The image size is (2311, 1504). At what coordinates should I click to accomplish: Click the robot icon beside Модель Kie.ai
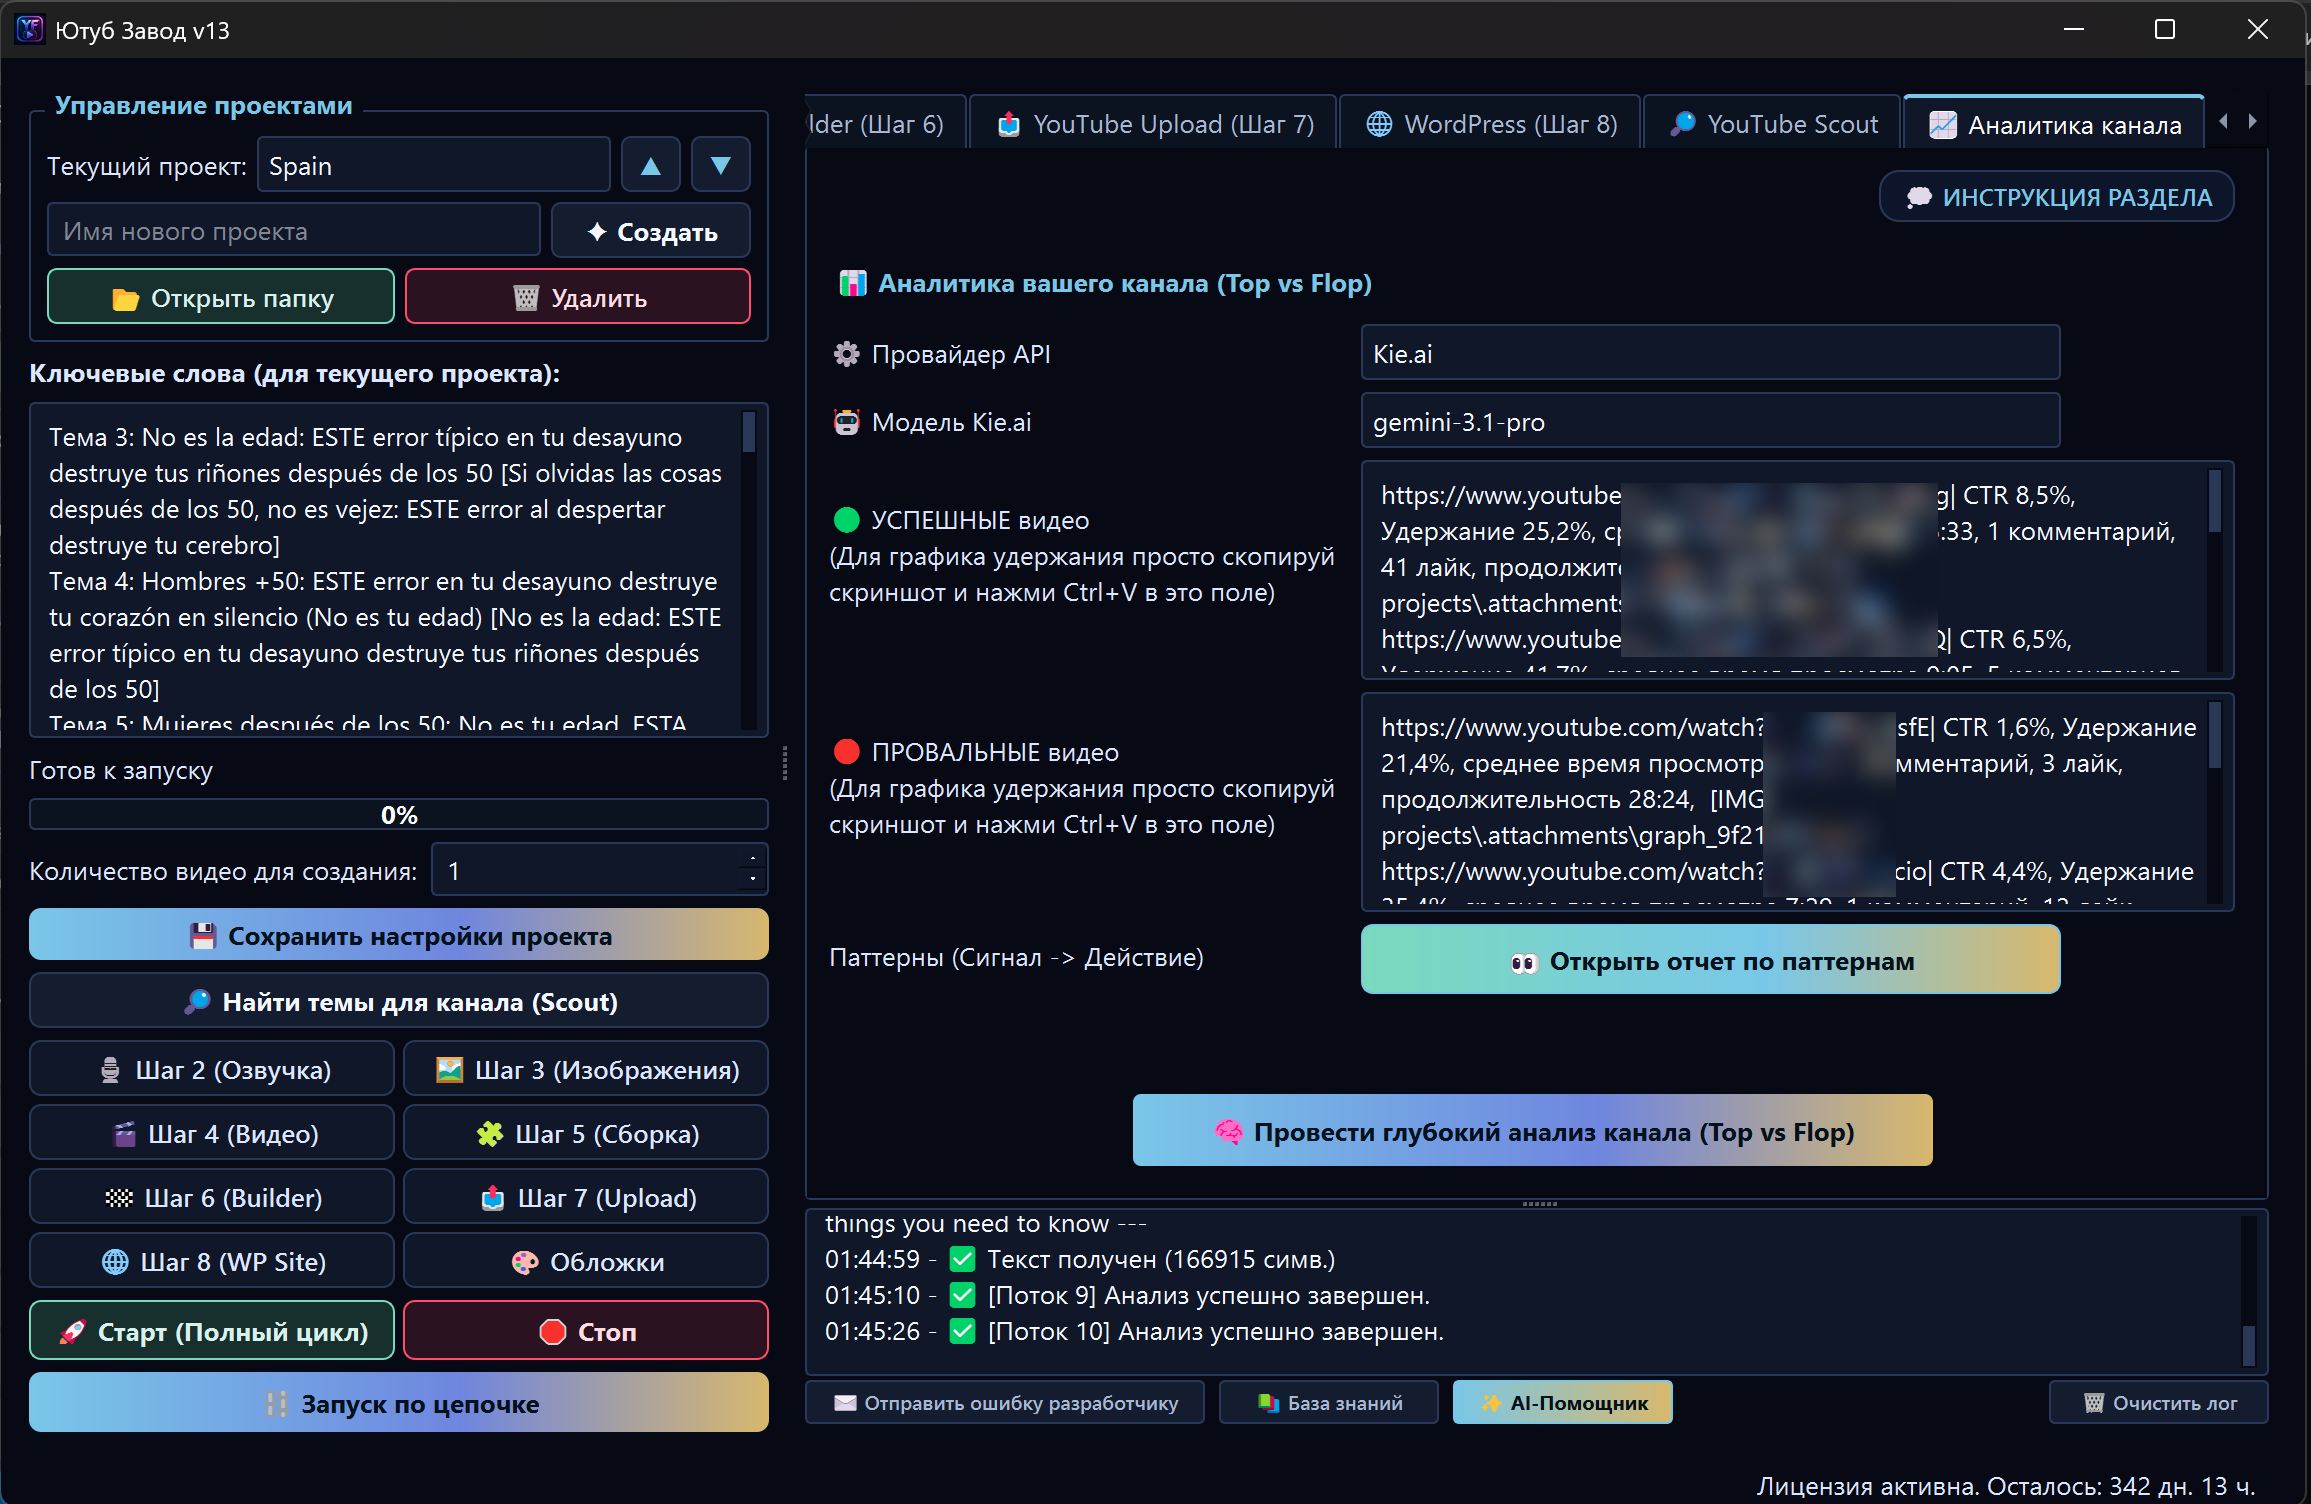[x=846, y=422]
